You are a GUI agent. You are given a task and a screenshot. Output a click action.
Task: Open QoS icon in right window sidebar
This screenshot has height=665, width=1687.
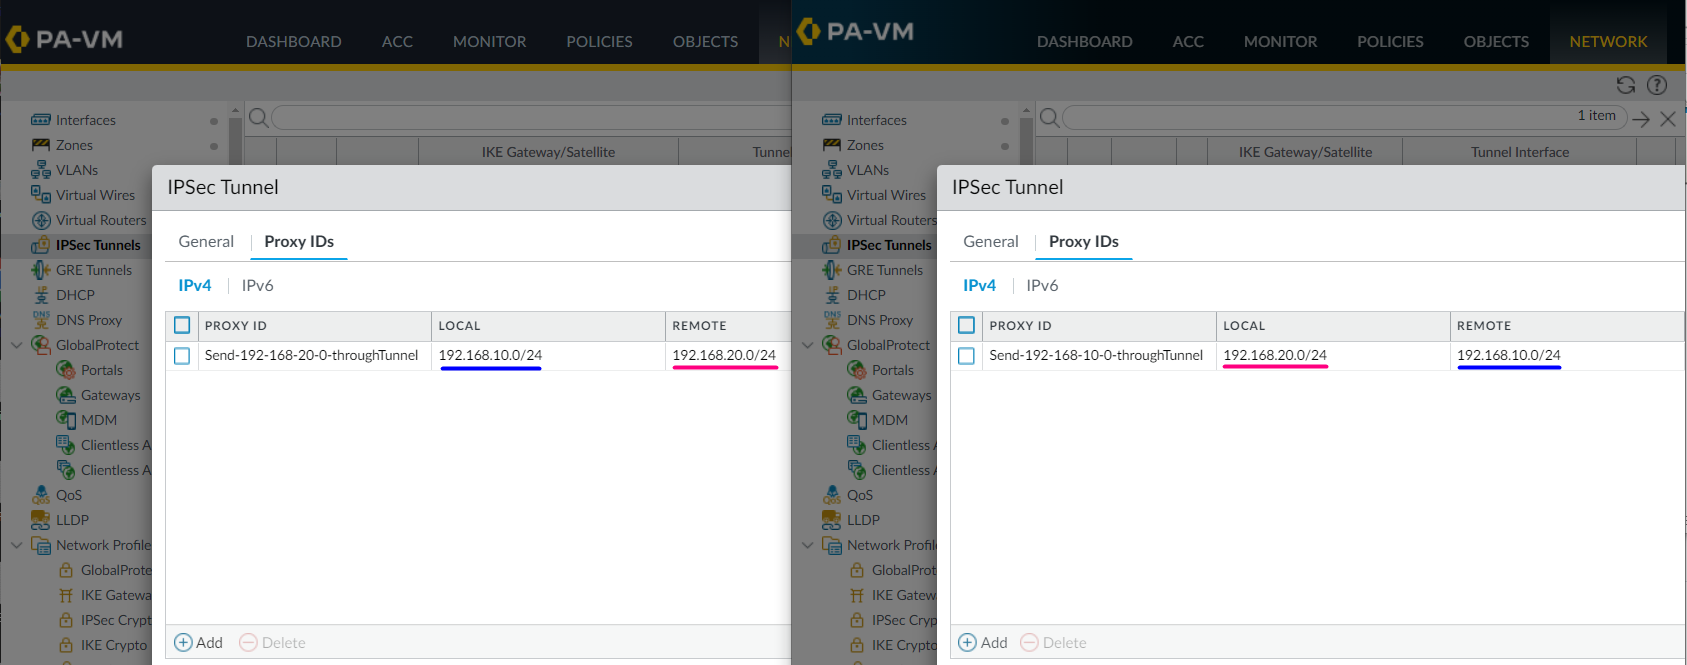point(832,495)
